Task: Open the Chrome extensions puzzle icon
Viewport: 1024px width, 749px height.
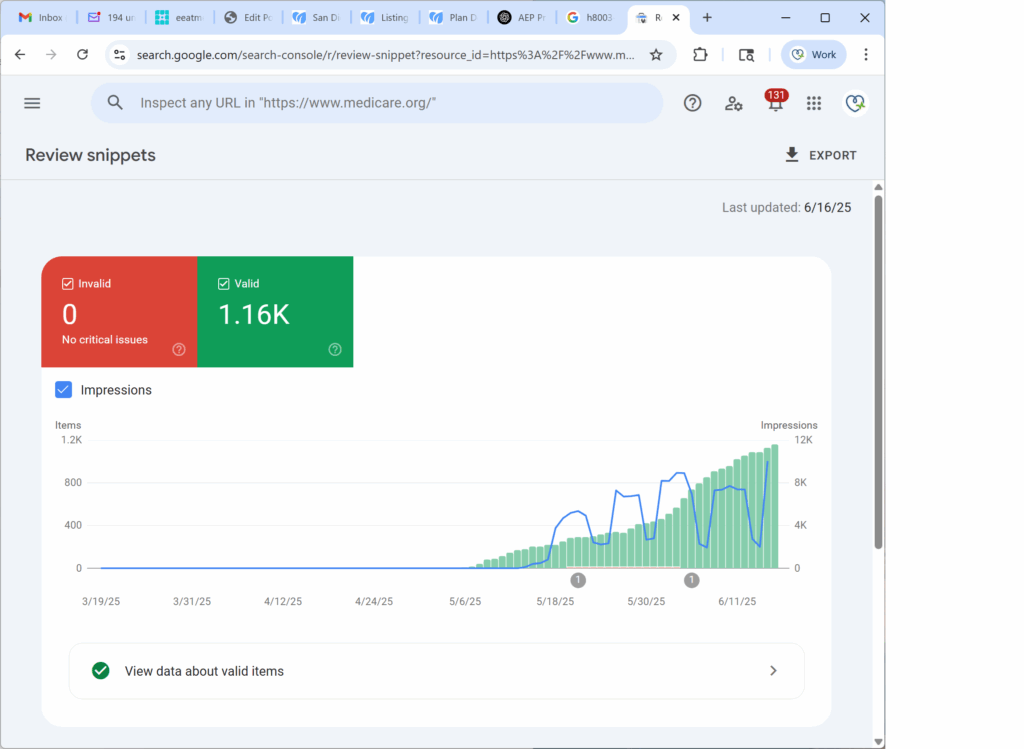Action: pos(700,55)
